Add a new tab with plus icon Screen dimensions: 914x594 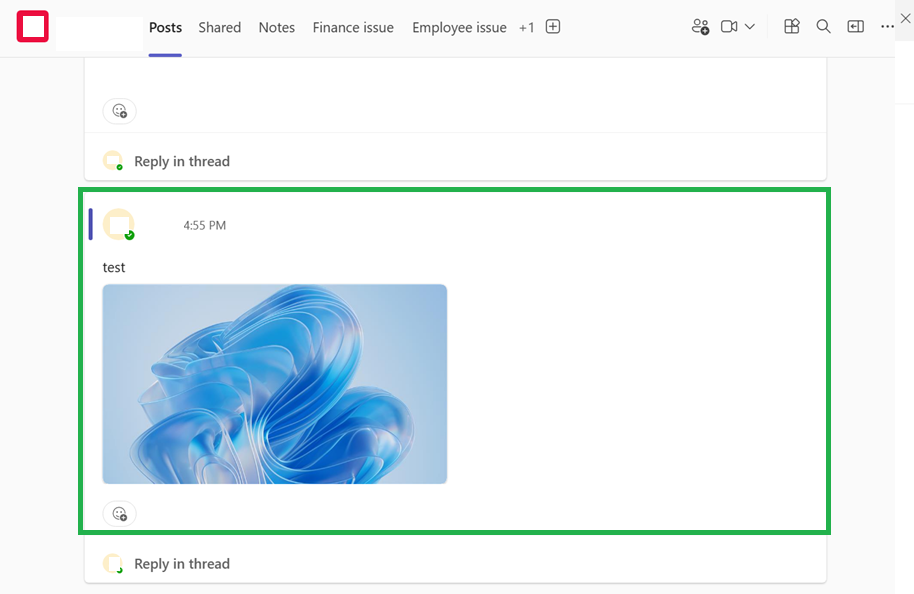pos(553,27)
